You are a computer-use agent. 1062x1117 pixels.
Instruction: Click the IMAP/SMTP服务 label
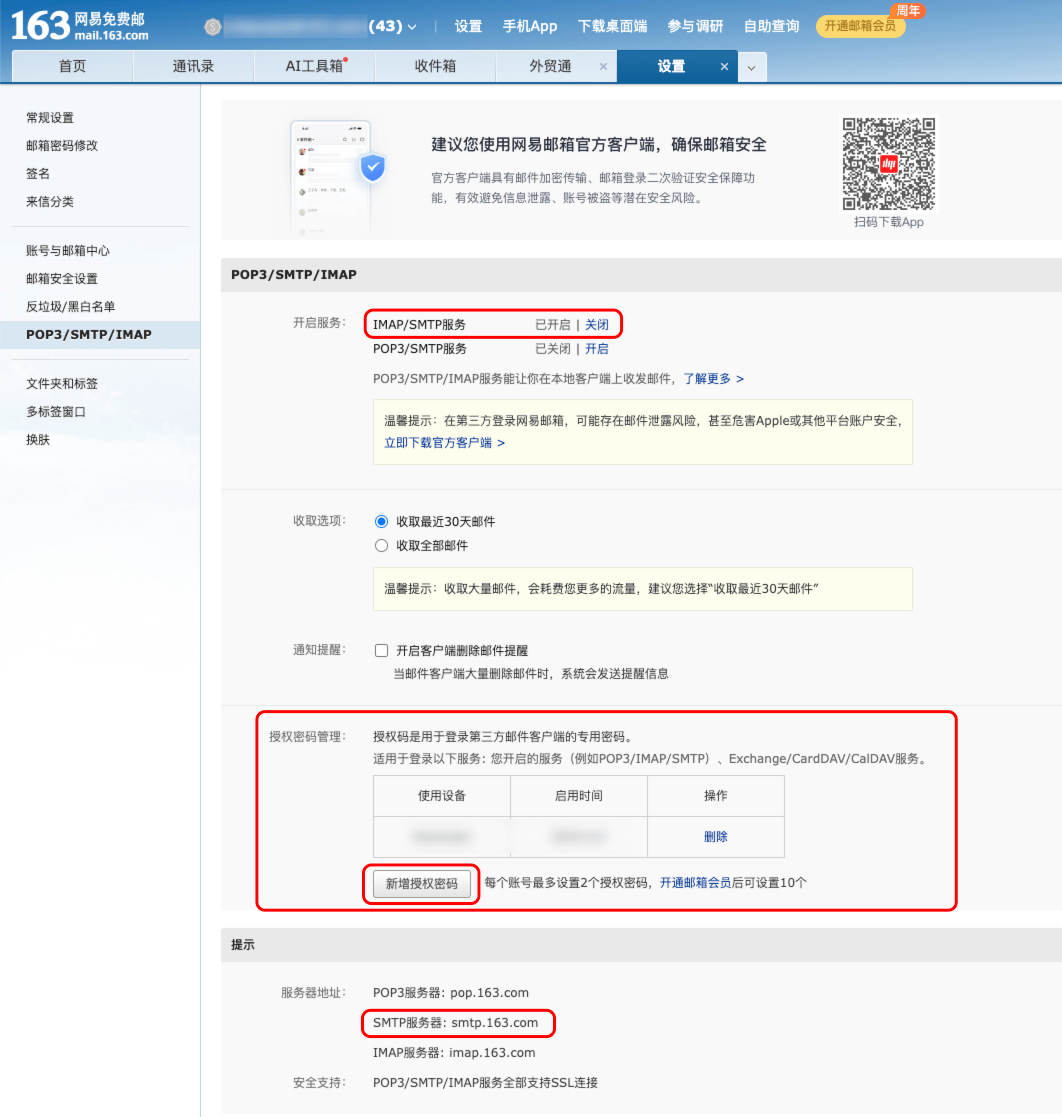[419, 325]
